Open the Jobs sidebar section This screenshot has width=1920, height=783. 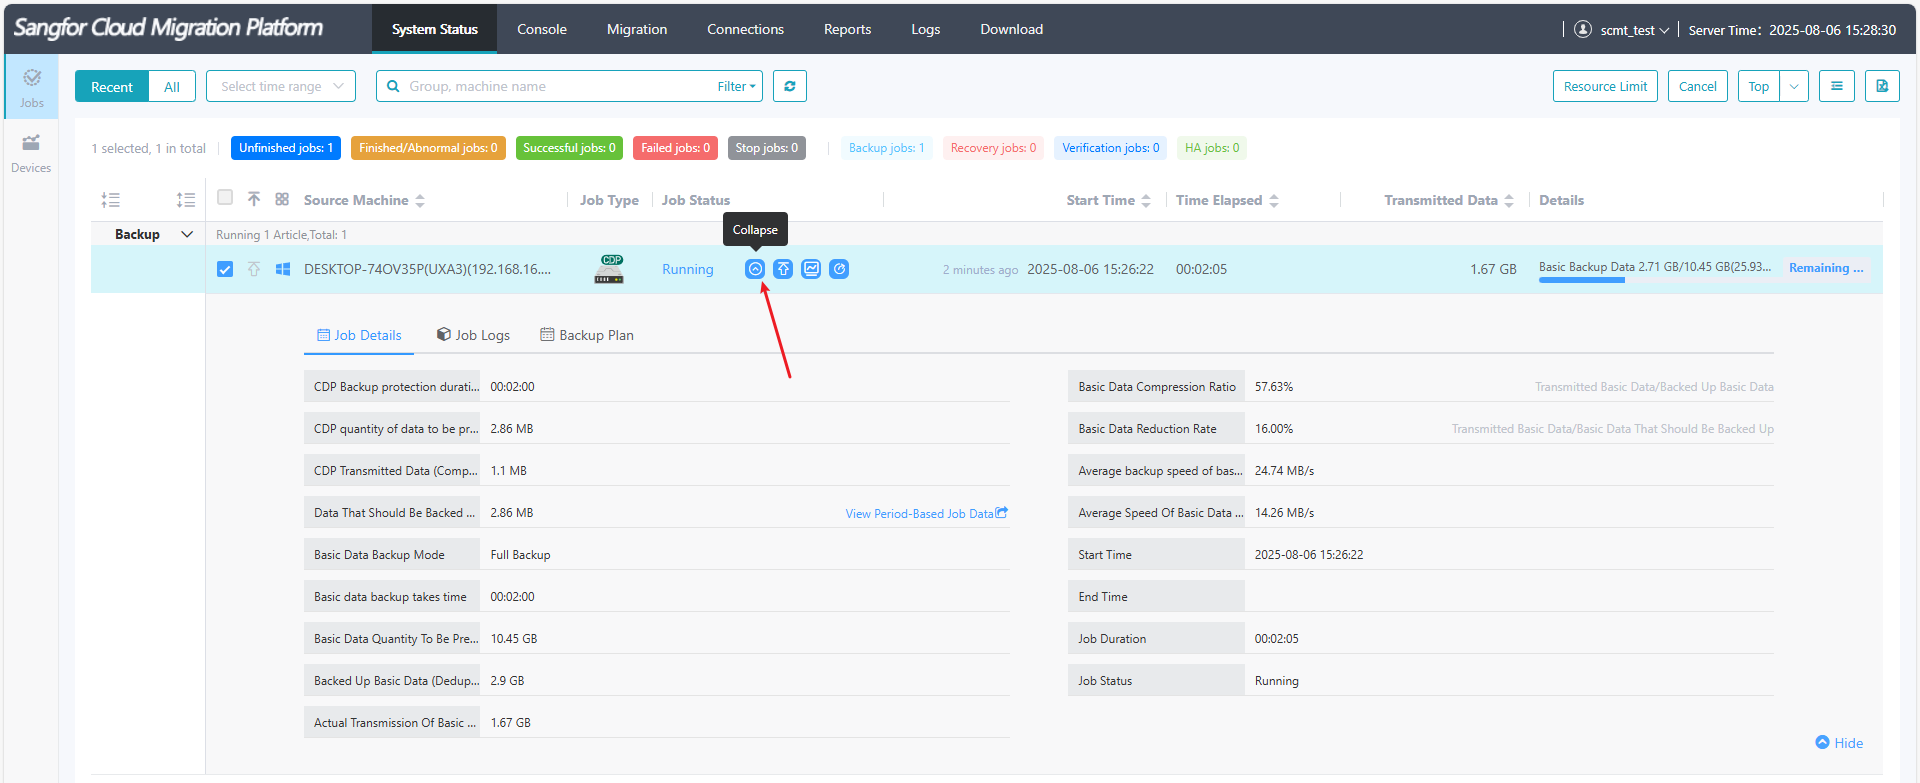[32, 88]
